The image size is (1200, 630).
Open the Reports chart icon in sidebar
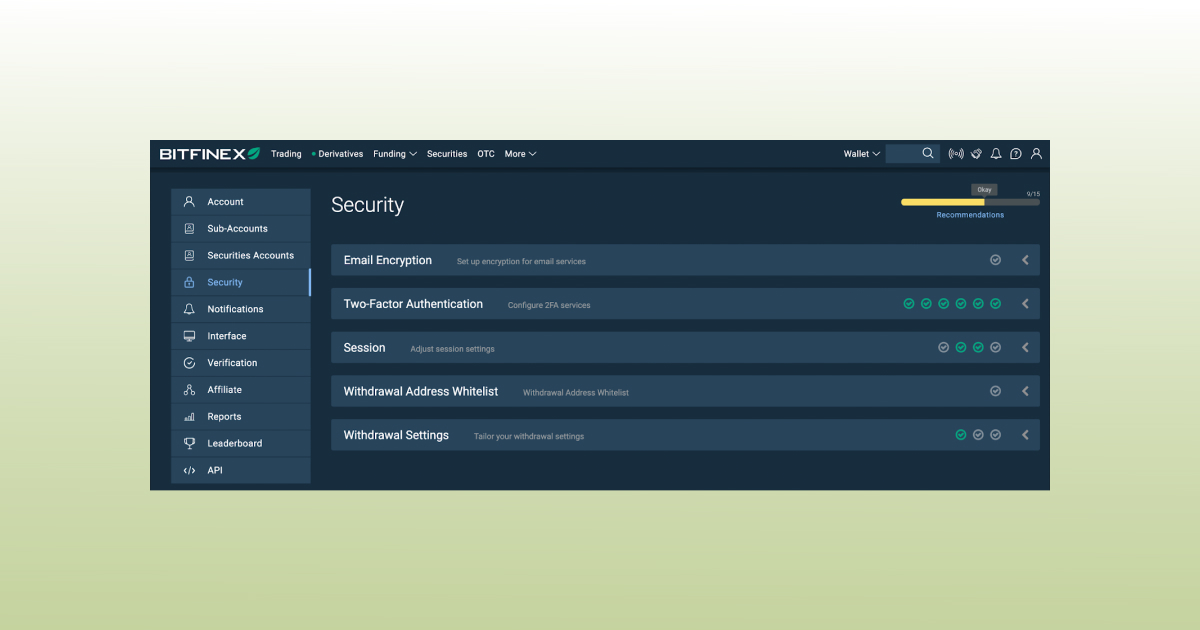189,416
